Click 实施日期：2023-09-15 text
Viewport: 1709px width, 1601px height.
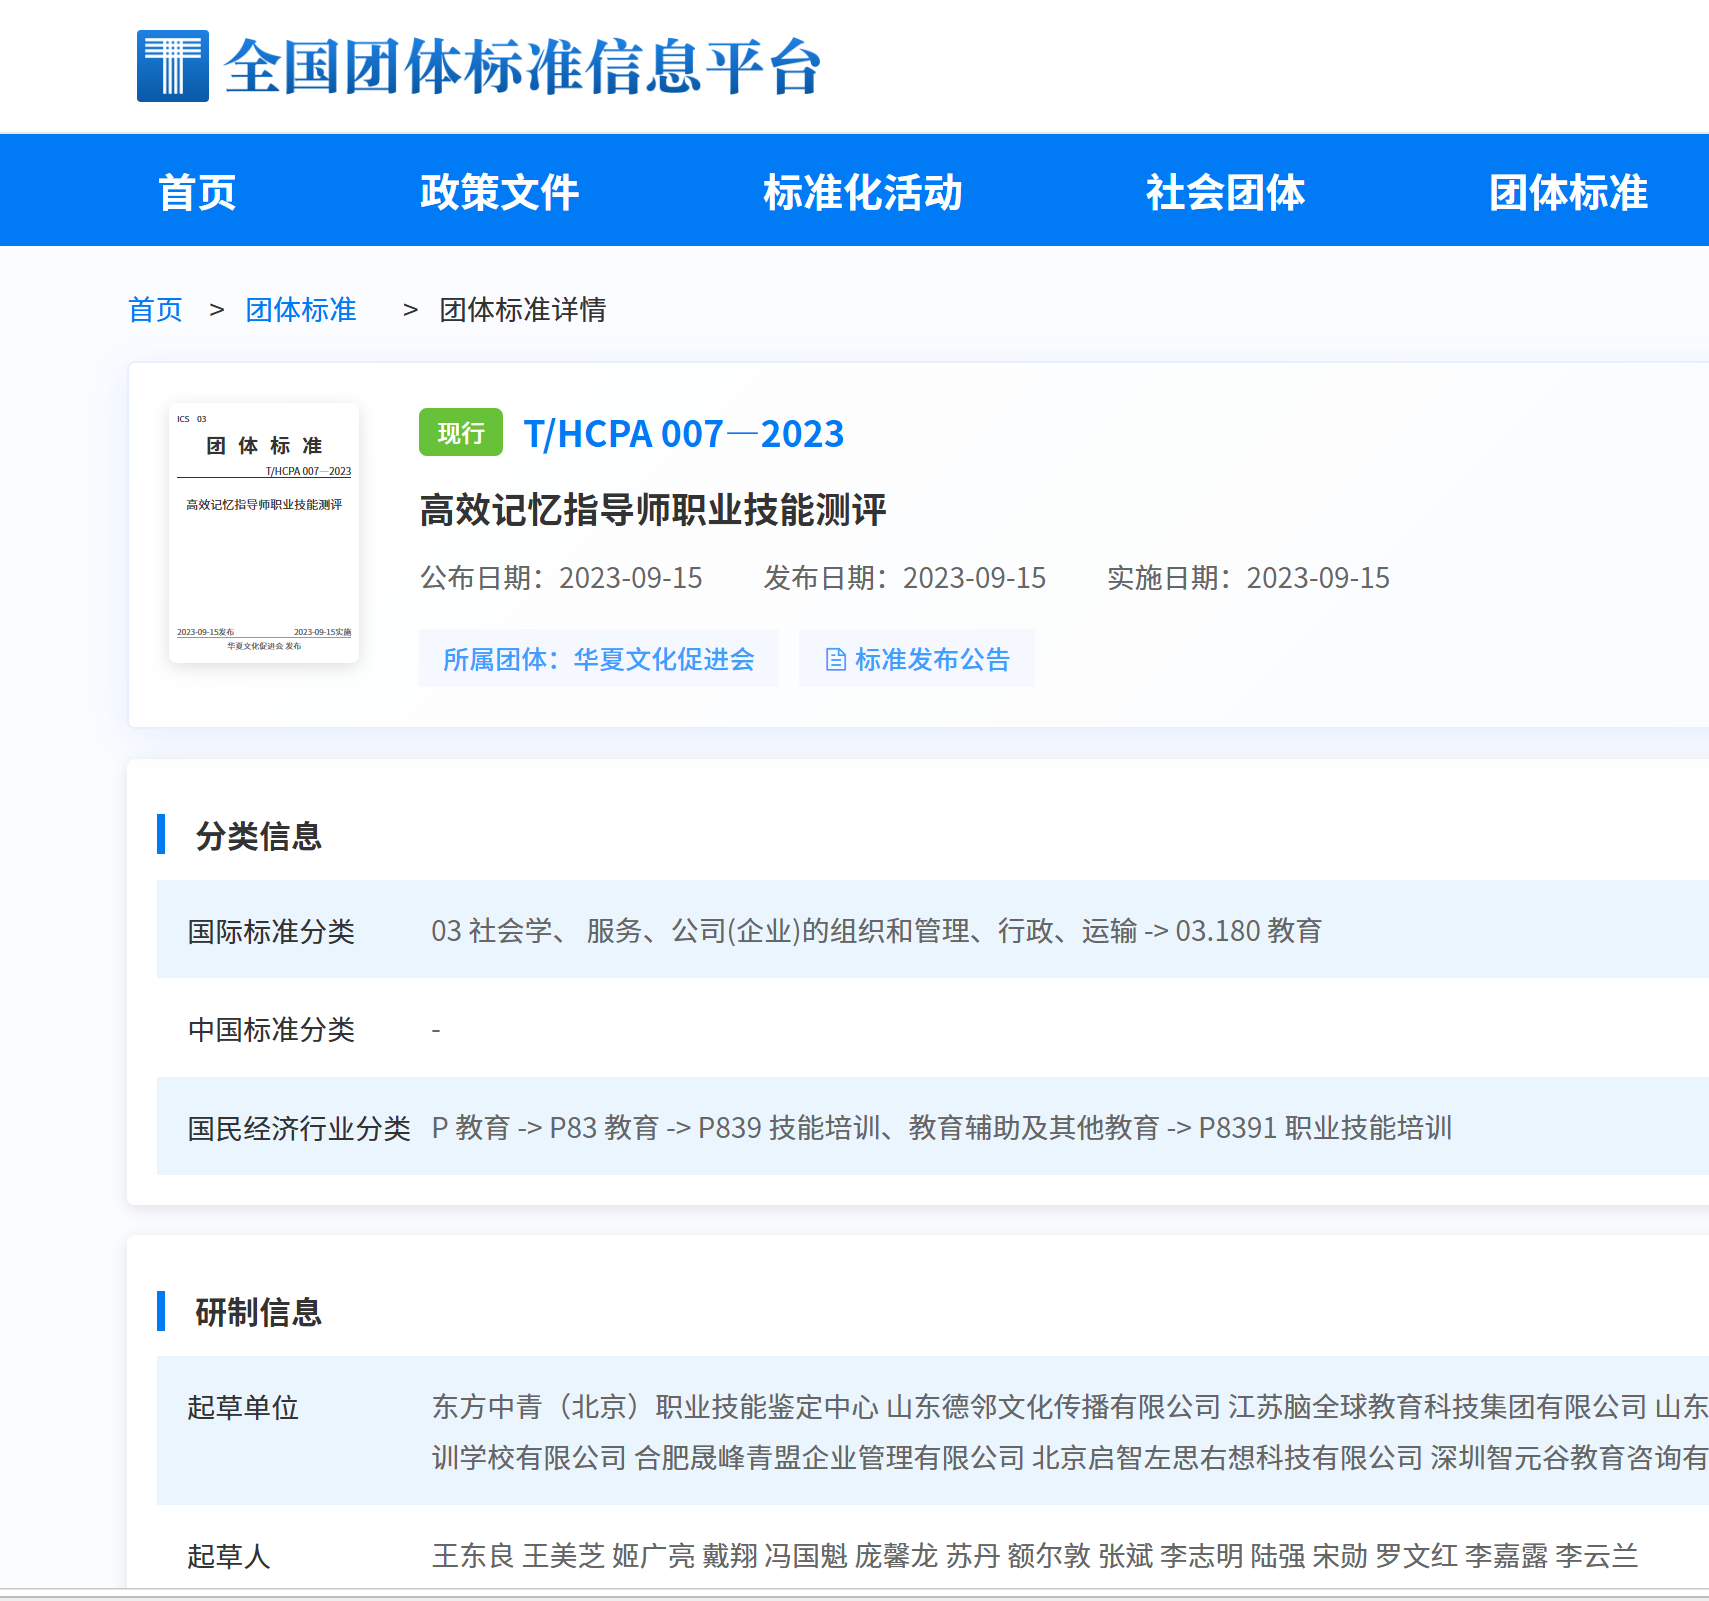[1249, 578]
